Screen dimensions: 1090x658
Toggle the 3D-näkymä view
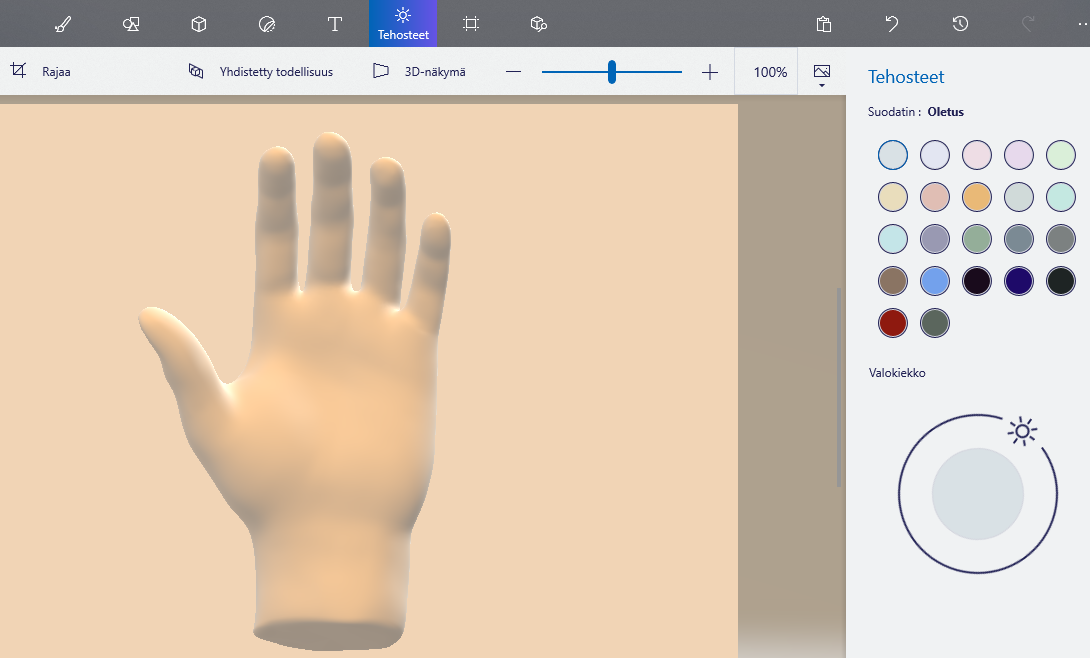(x=418, y=72)
